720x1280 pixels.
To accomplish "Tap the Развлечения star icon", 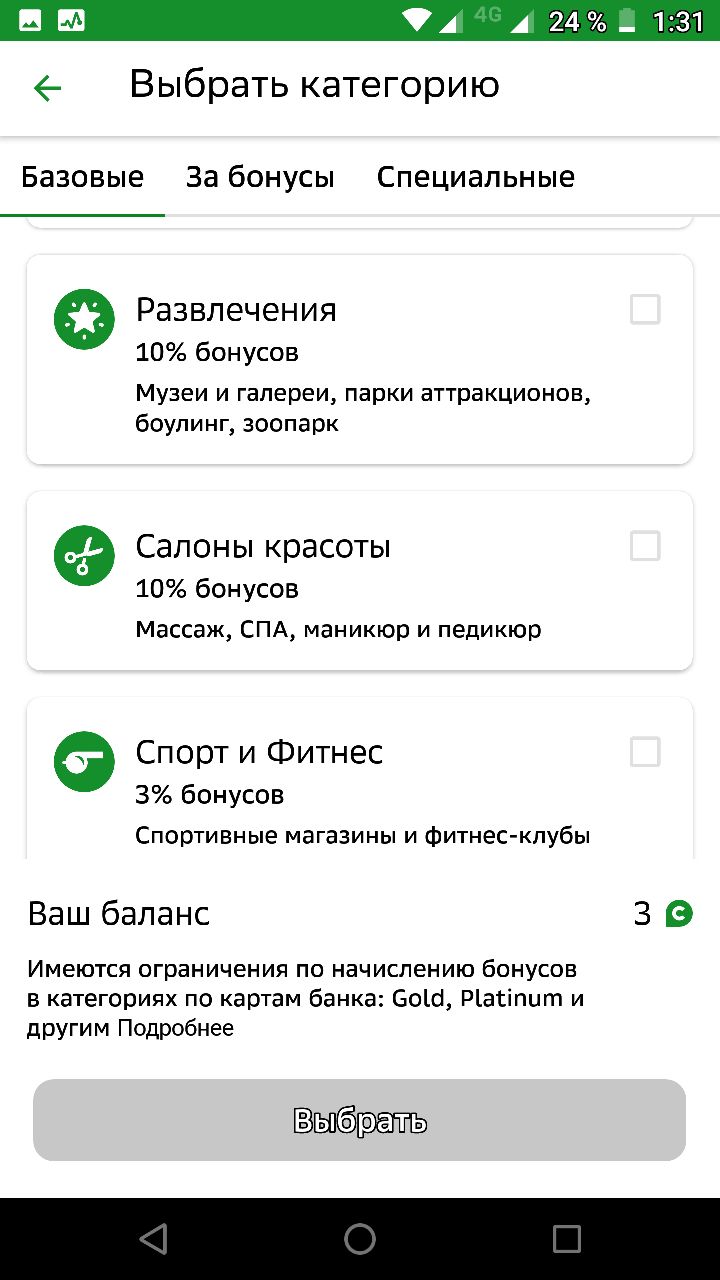I will (x=85, y=319).
